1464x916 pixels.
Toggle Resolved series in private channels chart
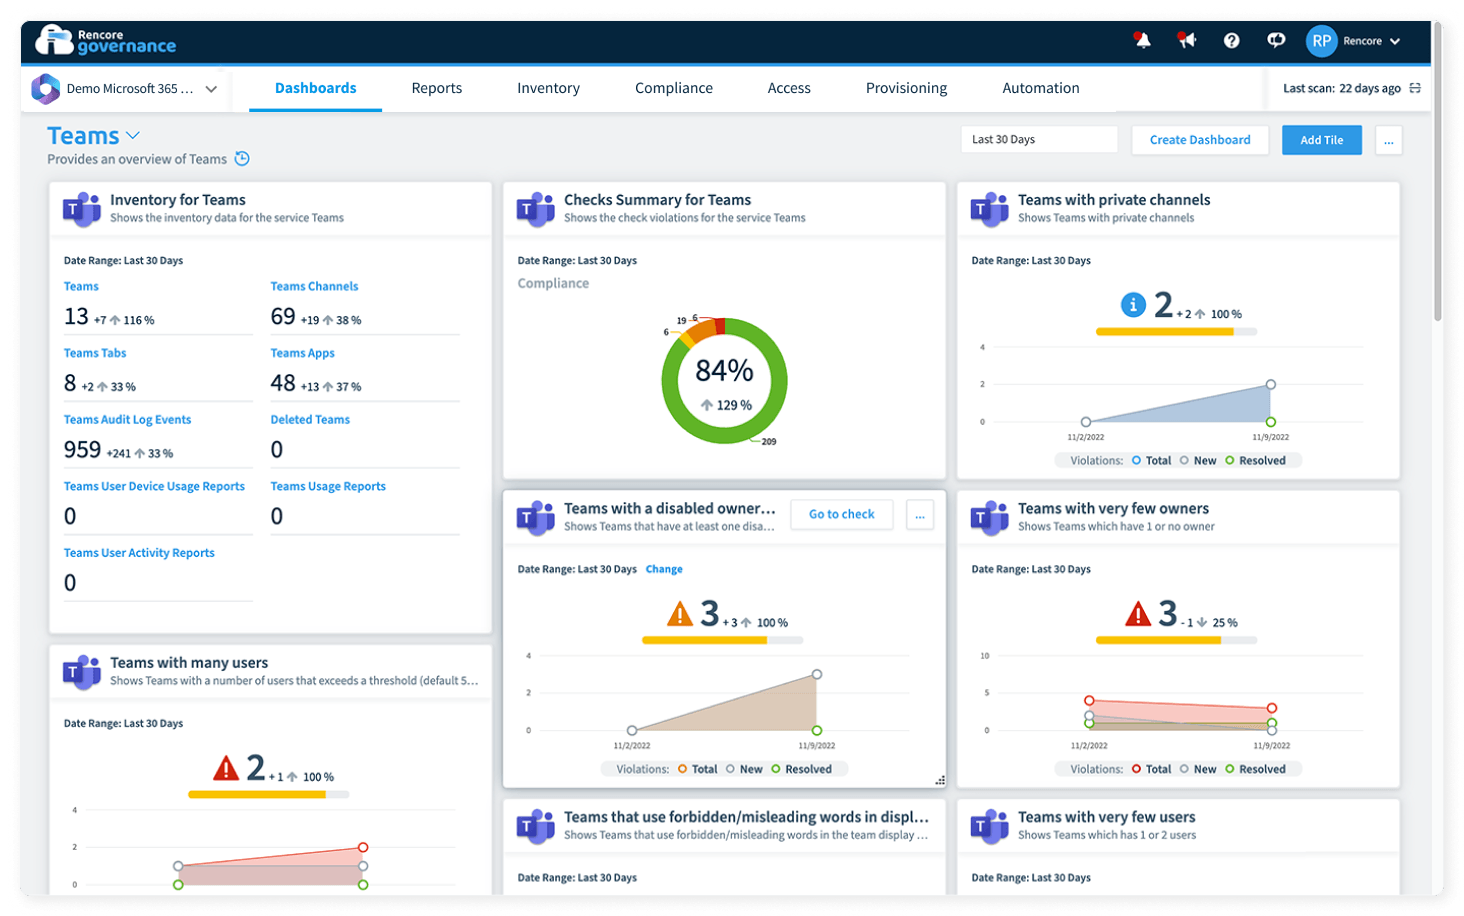point(1255,461)
